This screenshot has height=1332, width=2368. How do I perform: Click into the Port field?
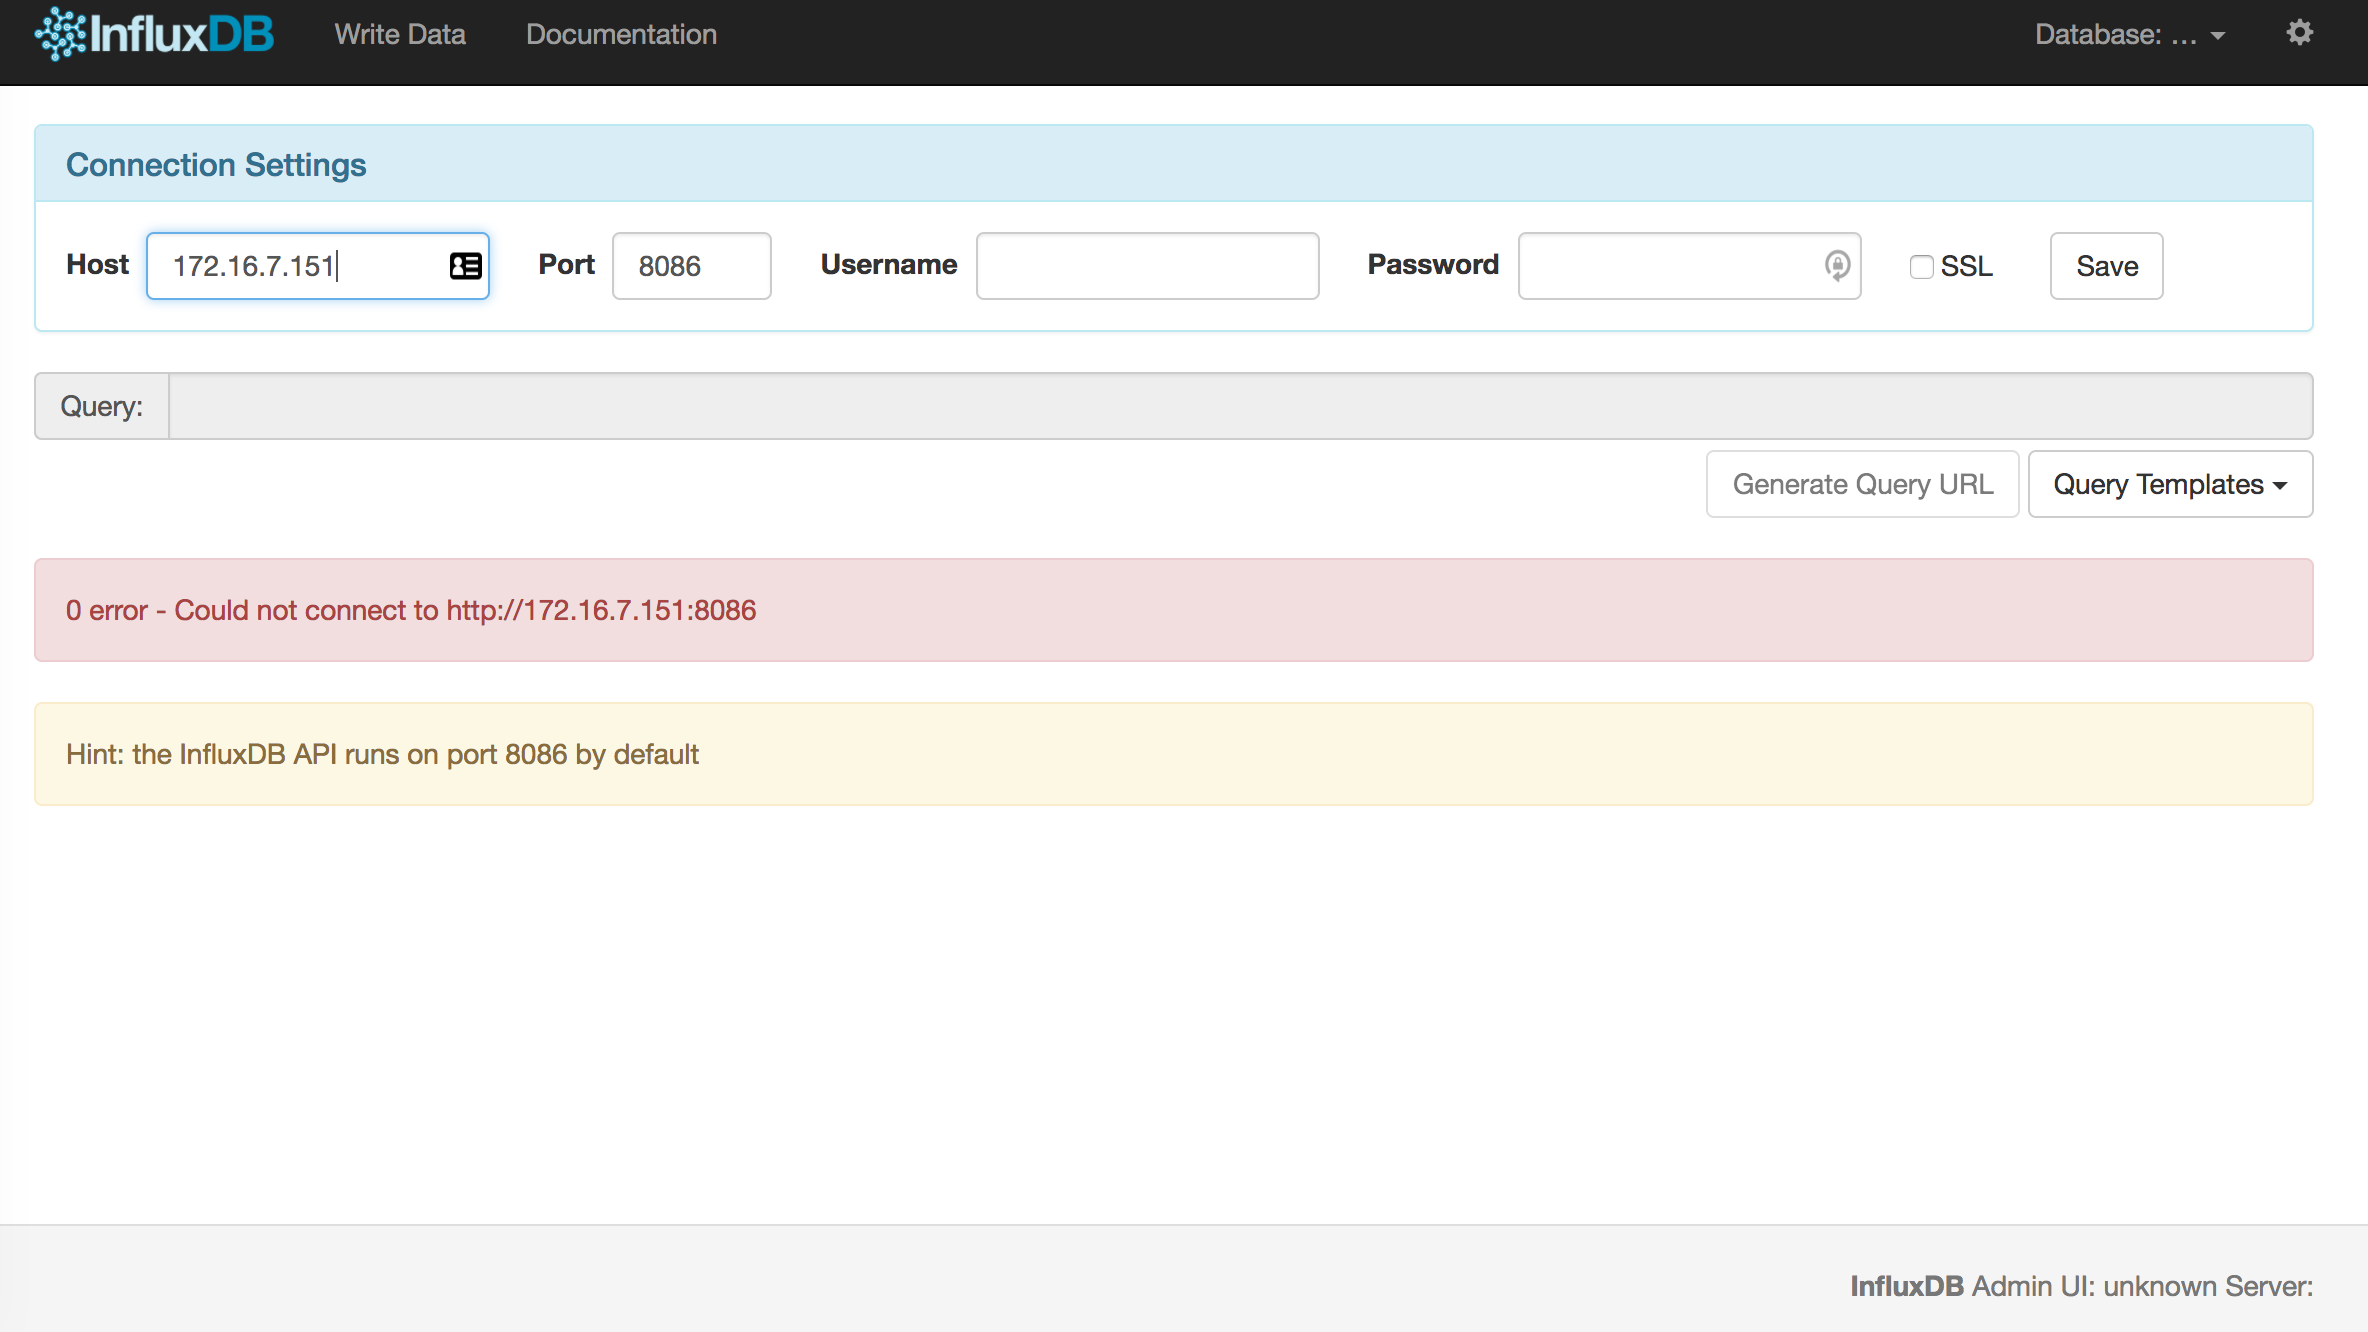click(691, 266)
